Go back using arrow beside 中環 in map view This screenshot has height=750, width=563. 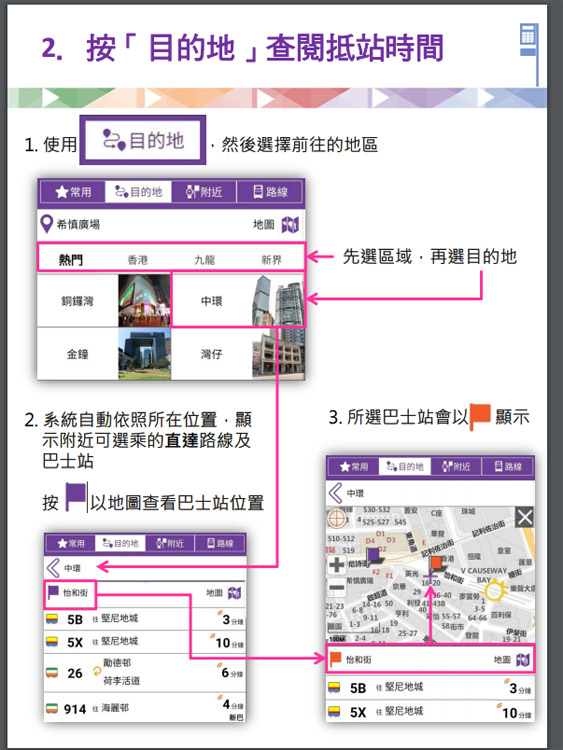(x=335, y=493)
